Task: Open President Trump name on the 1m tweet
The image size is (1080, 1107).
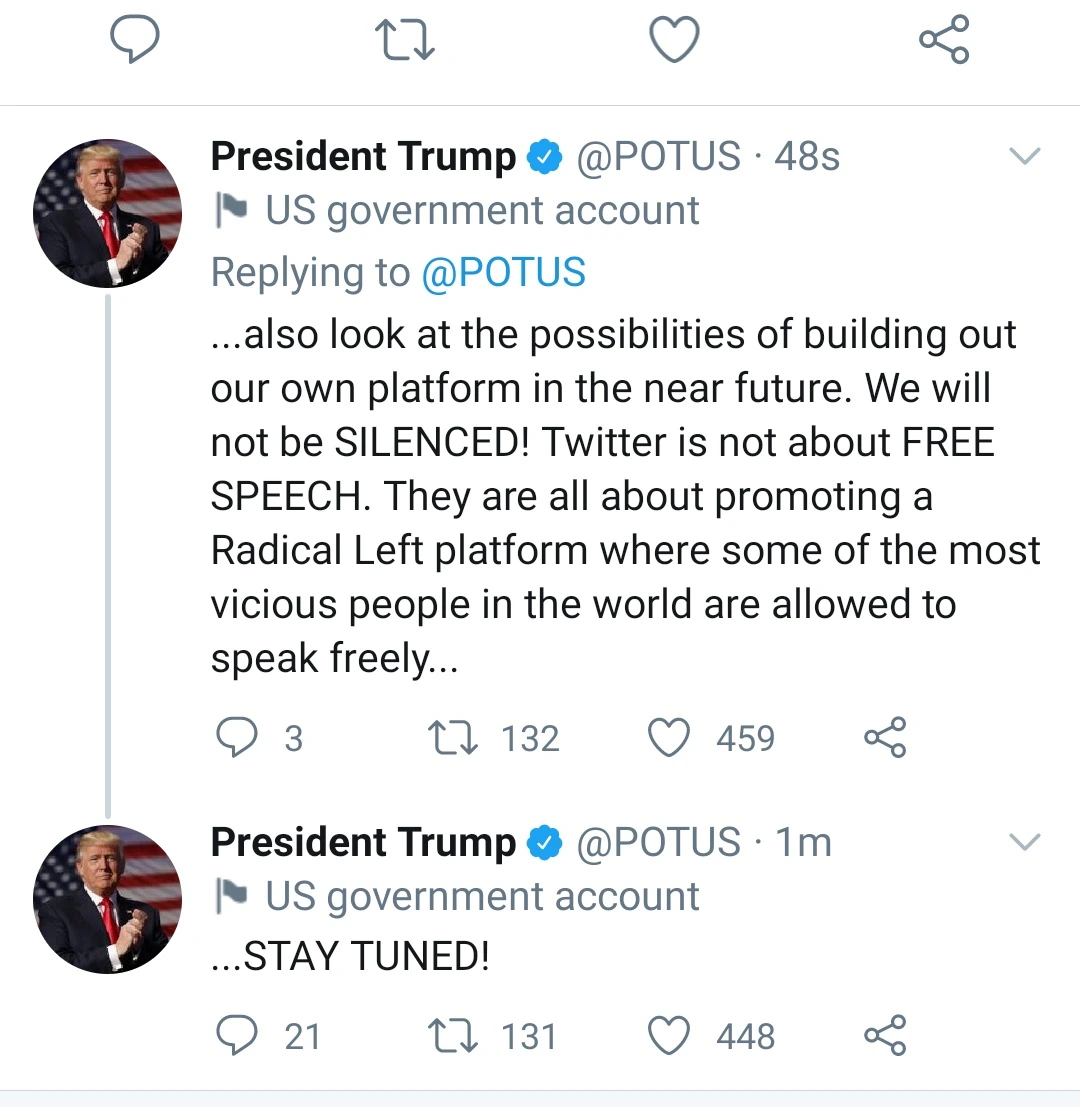Action: (364, 842)
